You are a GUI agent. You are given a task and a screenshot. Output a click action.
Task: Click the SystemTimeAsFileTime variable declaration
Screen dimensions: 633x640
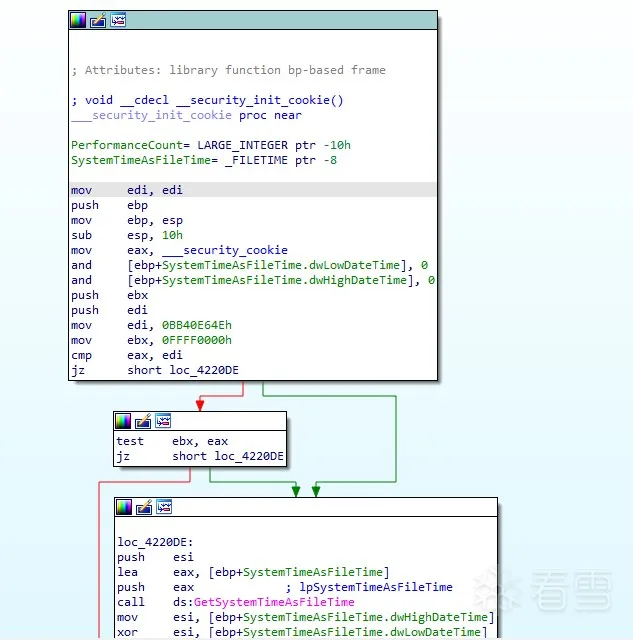click(x=204, y=160)
